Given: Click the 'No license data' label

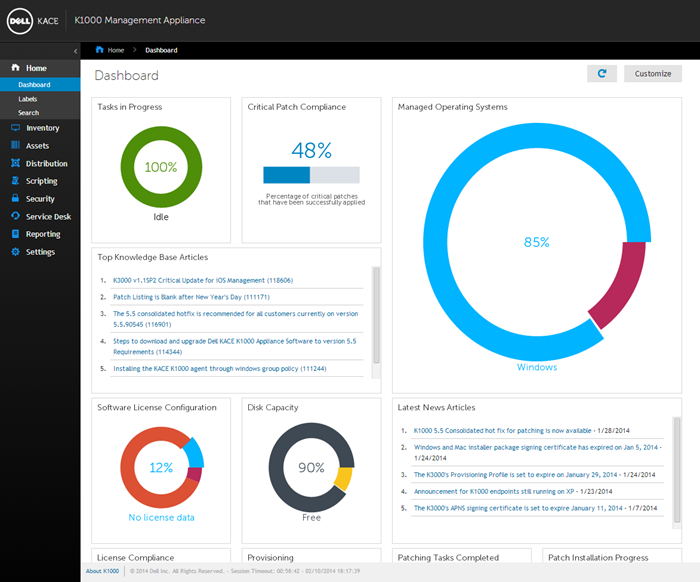Looking at the screenshot, I should point(161,517).
